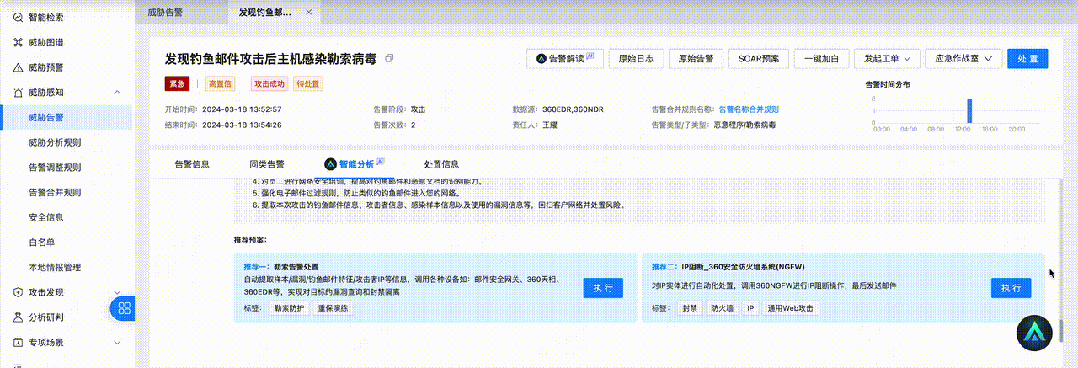Viewport: 1078px width, 368px height.
Task: Open the 告警名称合并规则 link
Action: click(x=749, y=109)
